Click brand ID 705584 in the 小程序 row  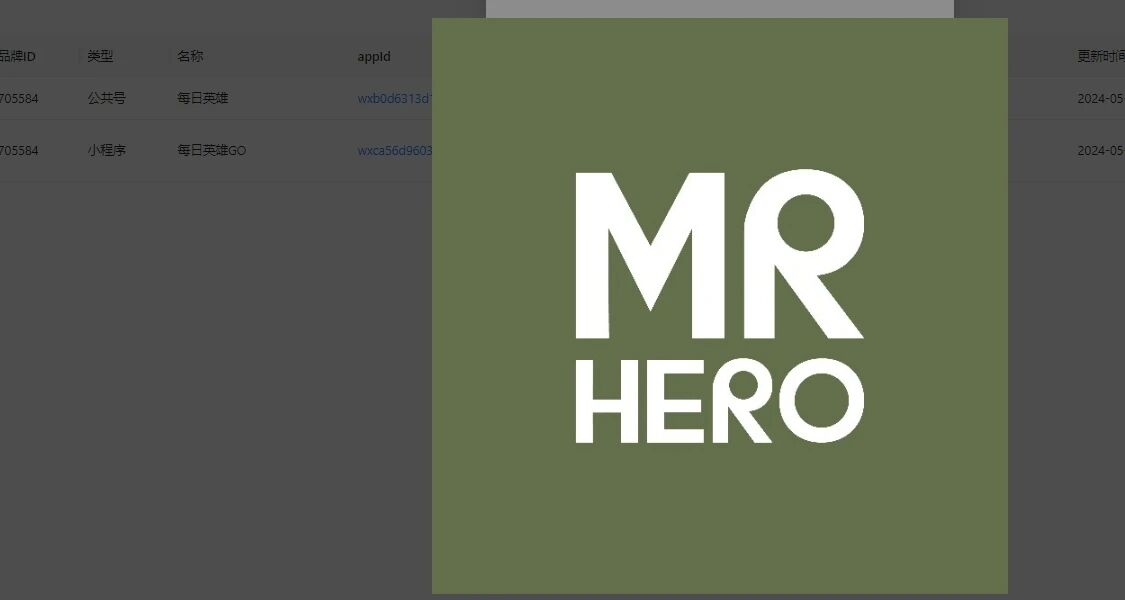point(19,151)
